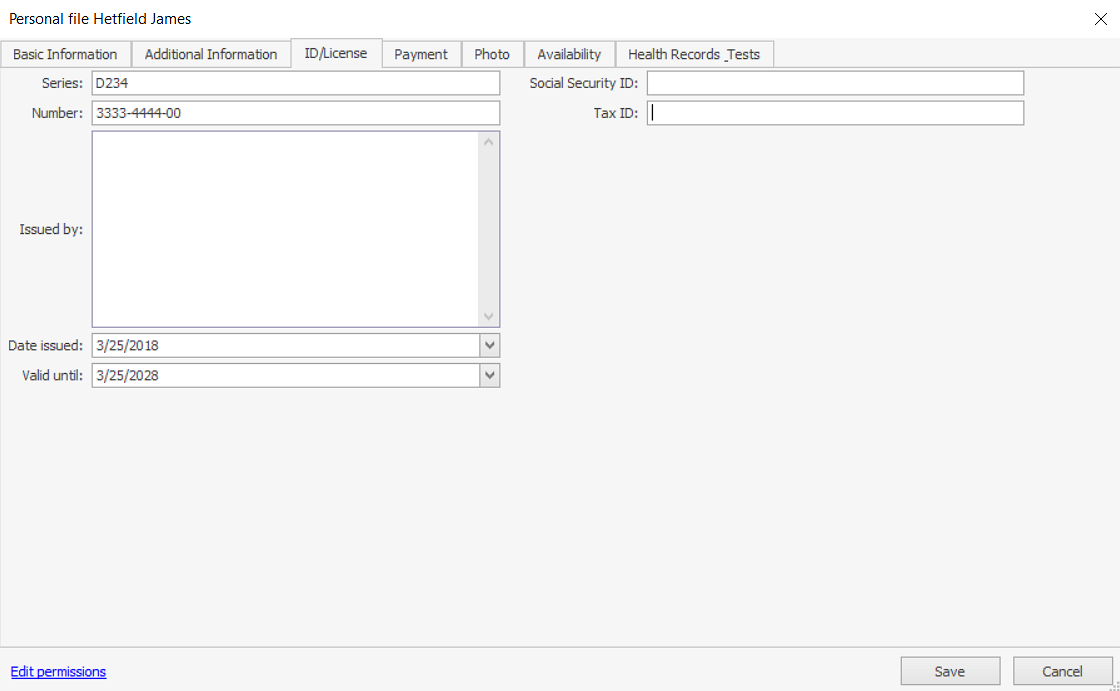Switch to the Availability tab
The height and width of the screenshot is (691, 1120).
click(x=569, y=54)
